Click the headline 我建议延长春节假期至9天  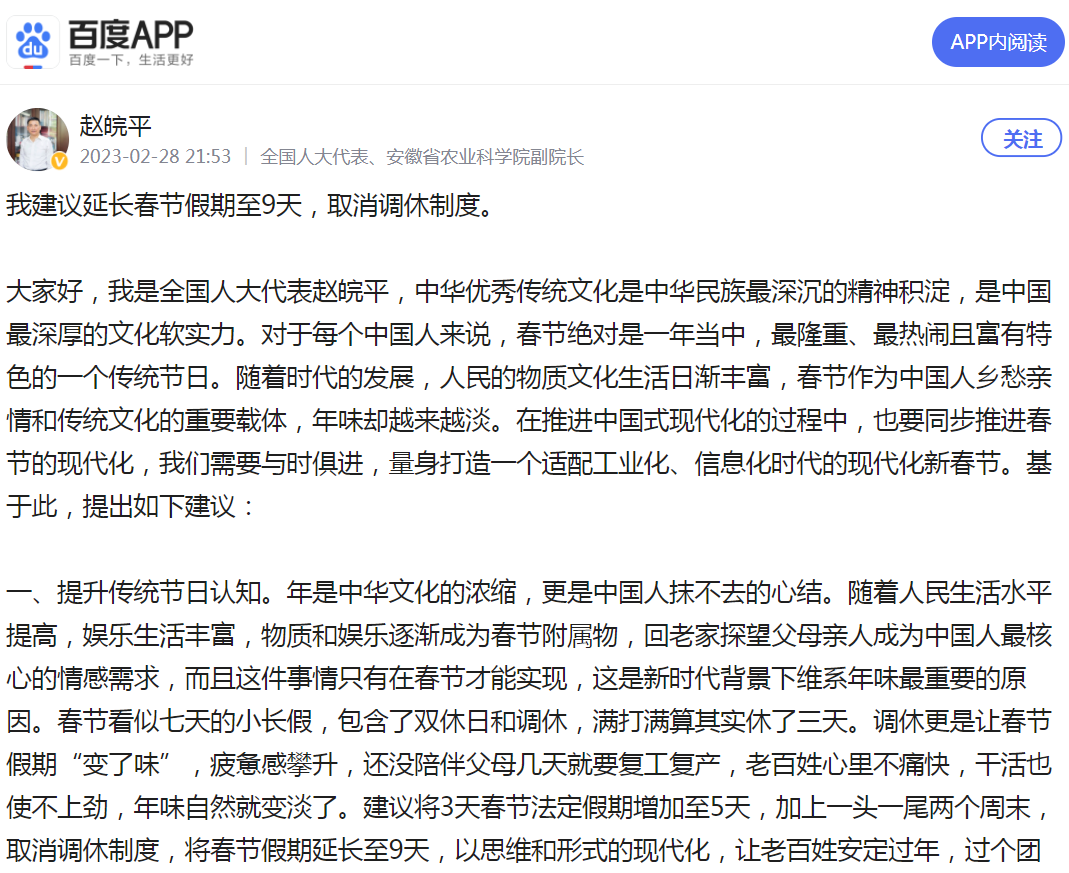pos(250,206)
